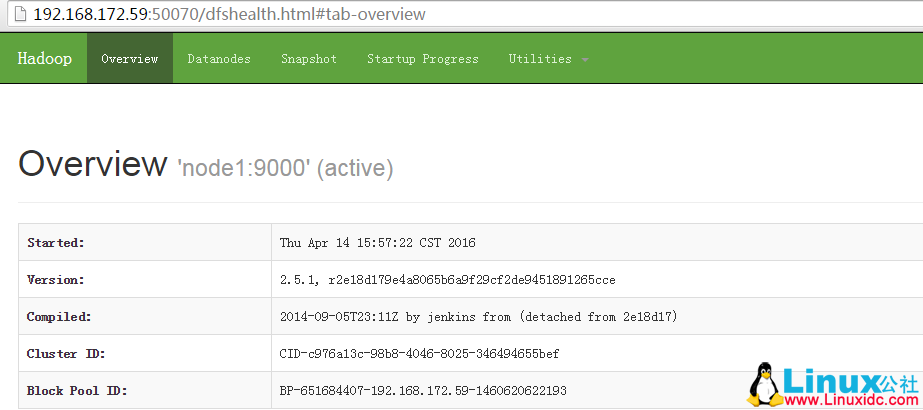Open the Utilities menu
923x410 pixels.
[x=548, y=59]
